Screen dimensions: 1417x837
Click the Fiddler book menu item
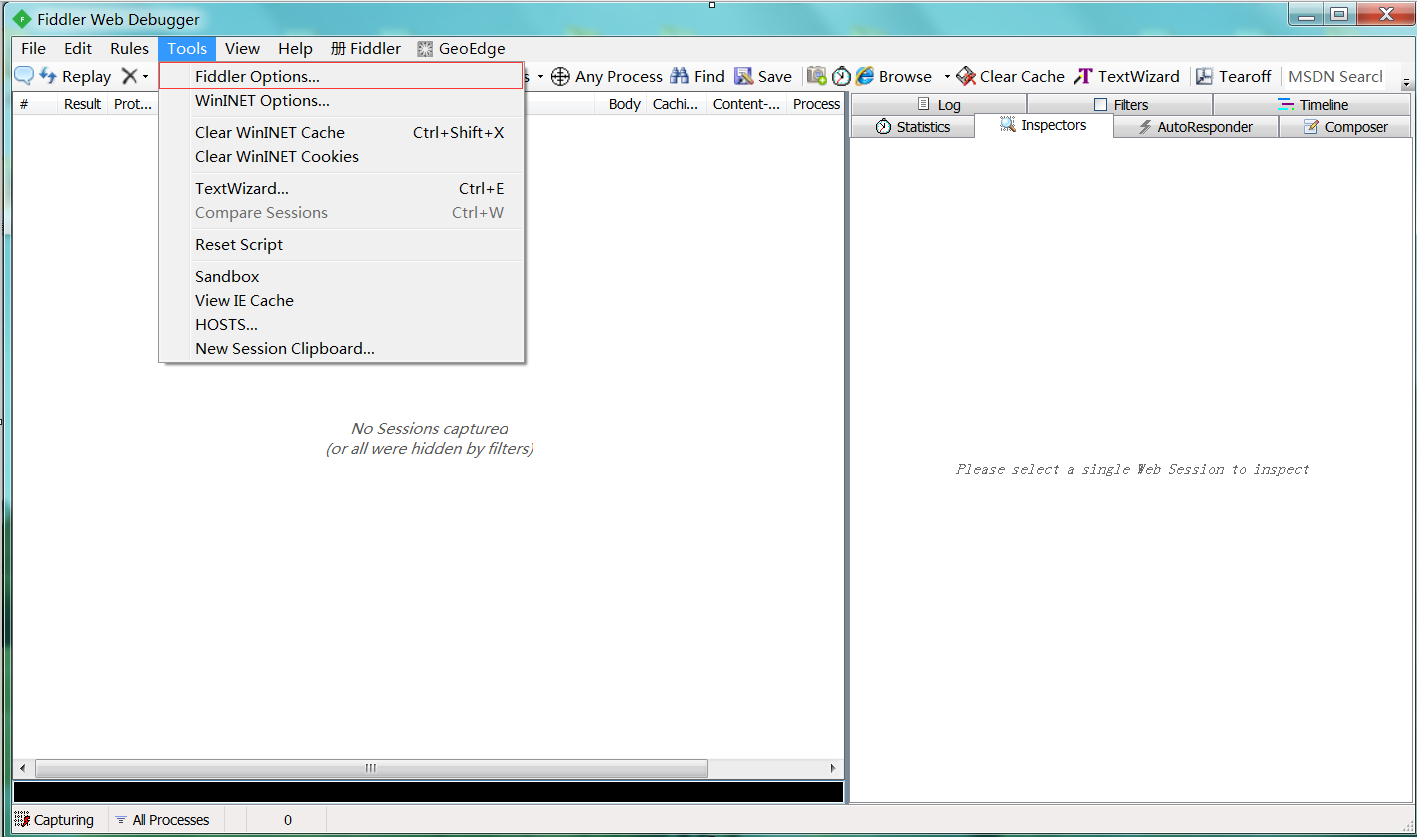(366, 48)
